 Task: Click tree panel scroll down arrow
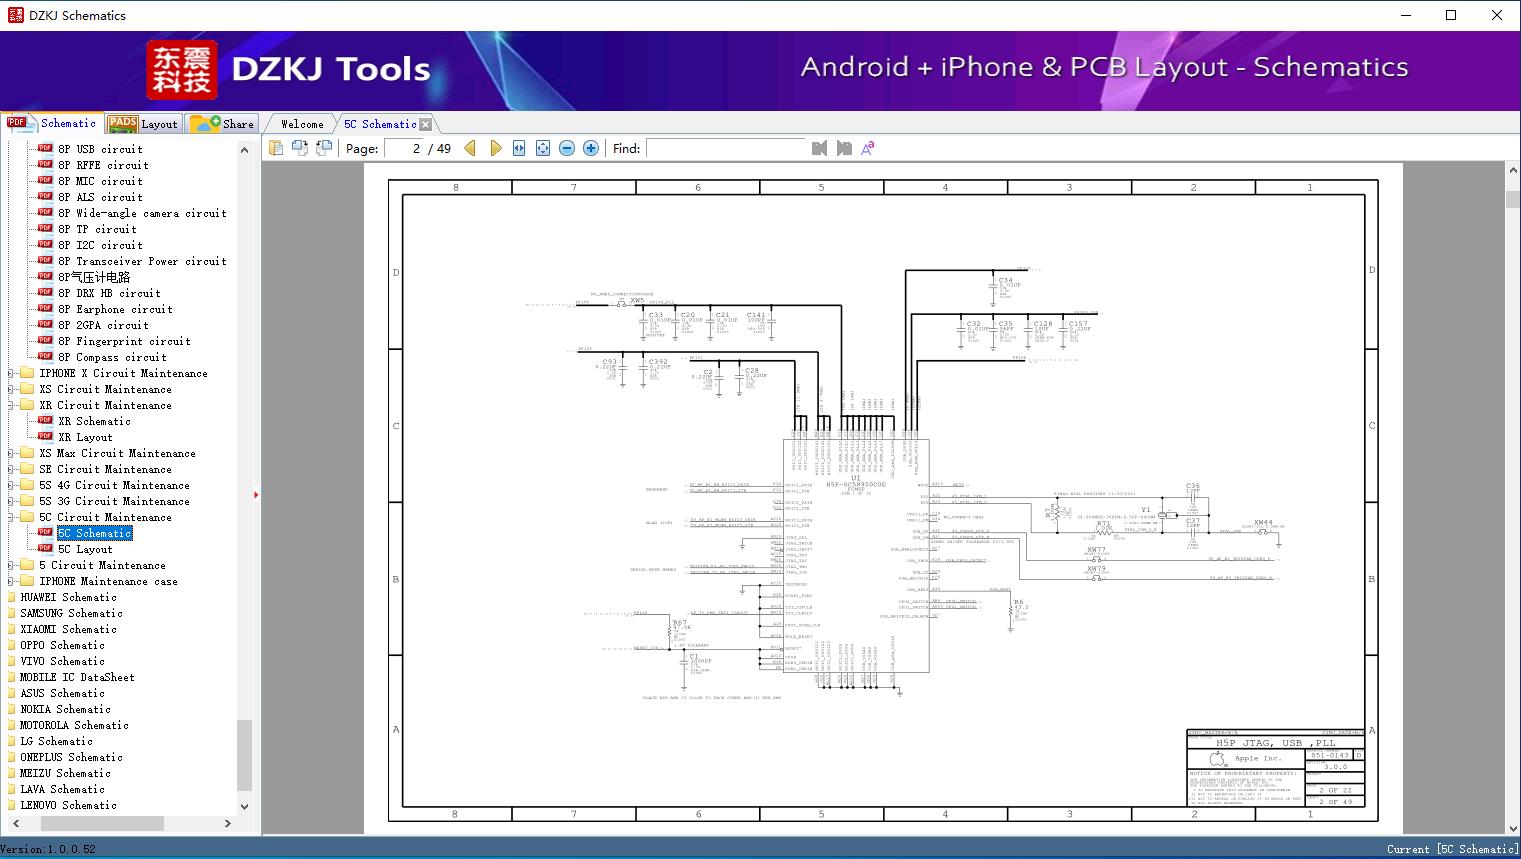click(x=244, y=806)
